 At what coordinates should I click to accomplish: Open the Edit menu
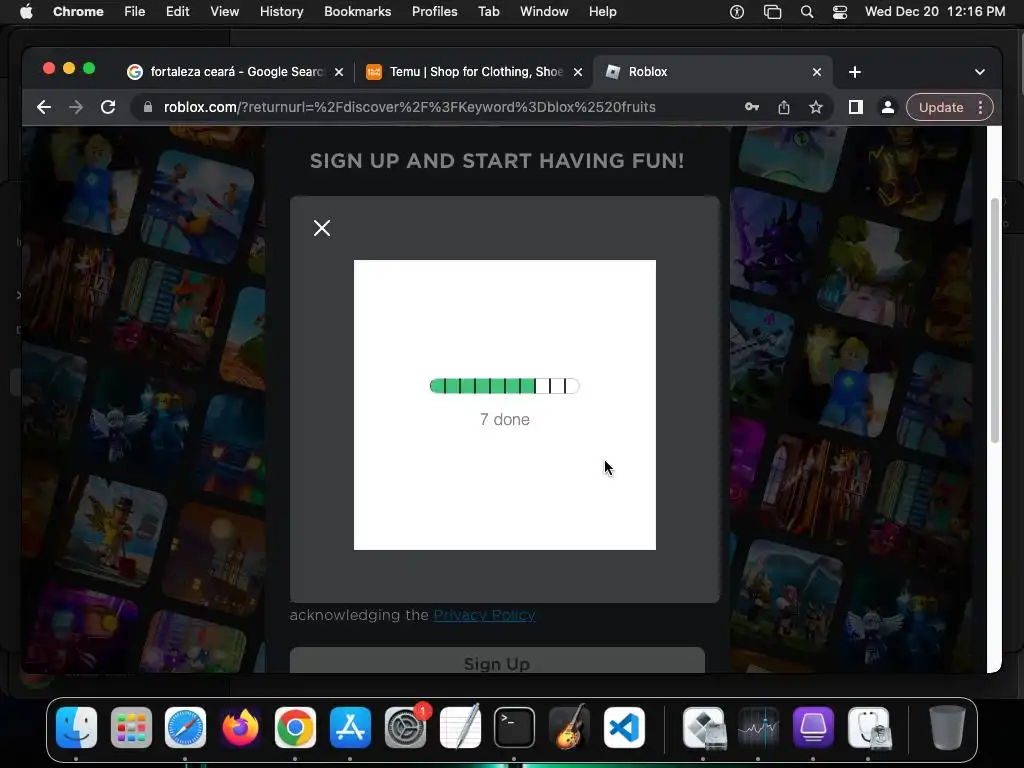click(x=177, y=12)
